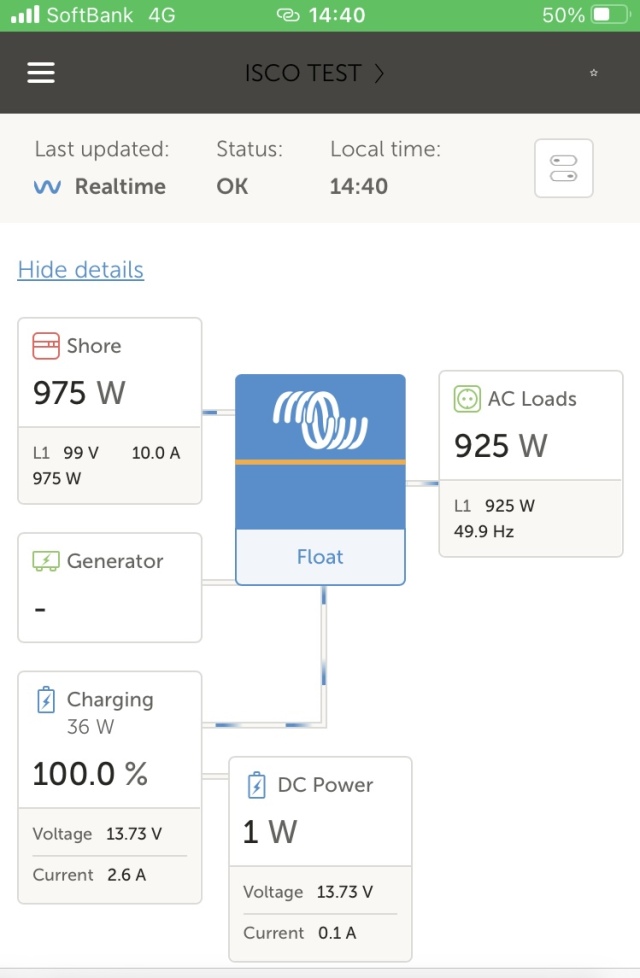The width and height of the screenshot is (640, 978).
Task: Expand the chevron next to ISCO TEST
Action: pos(379,74)
